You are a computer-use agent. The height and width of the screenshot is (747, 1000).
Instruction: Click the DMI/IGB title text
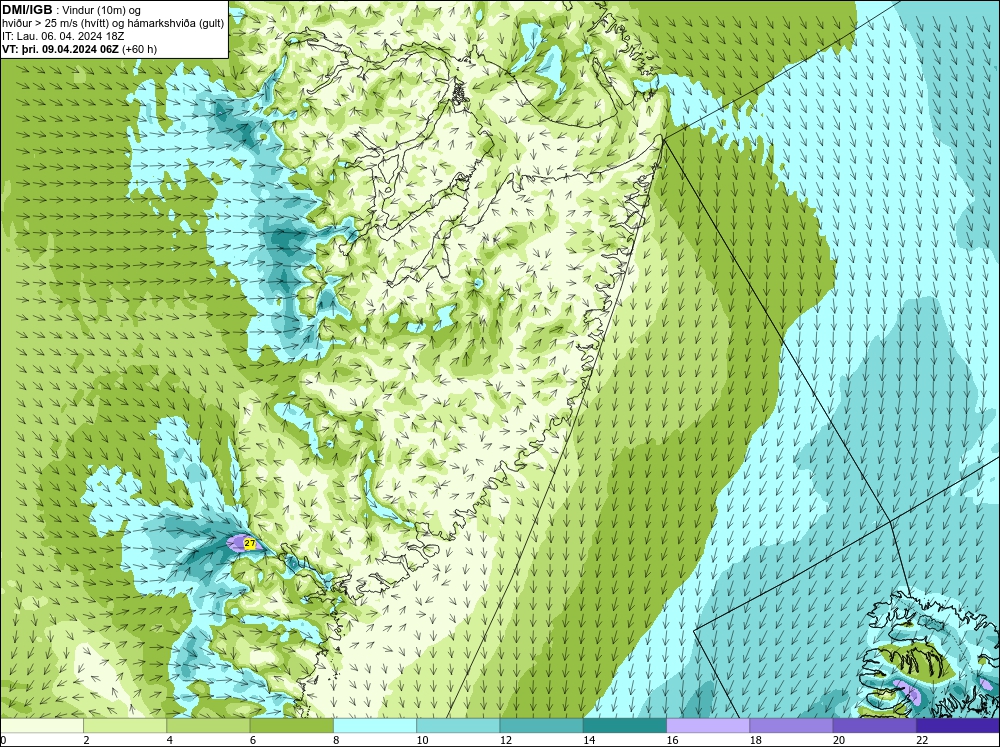(27, 10)
